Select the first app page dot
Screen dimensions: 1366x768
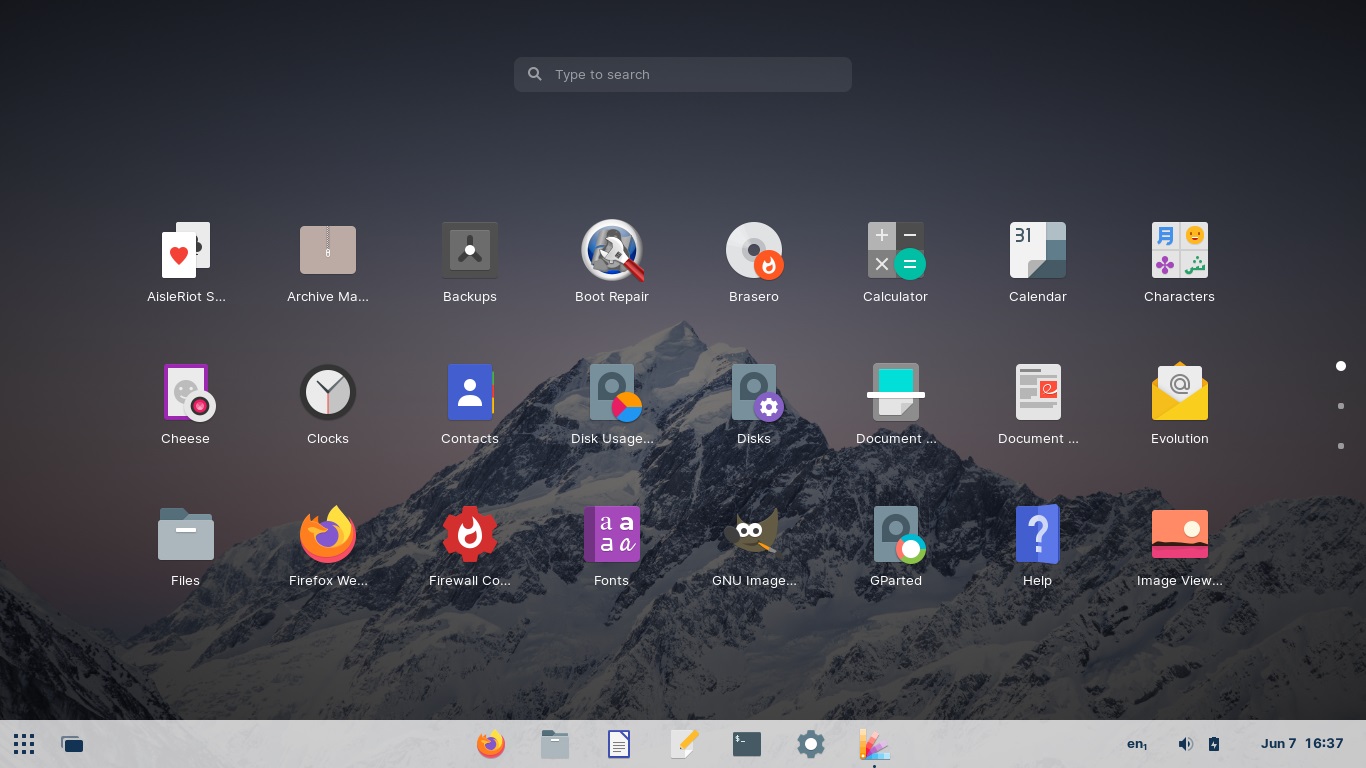(1341, 366)
